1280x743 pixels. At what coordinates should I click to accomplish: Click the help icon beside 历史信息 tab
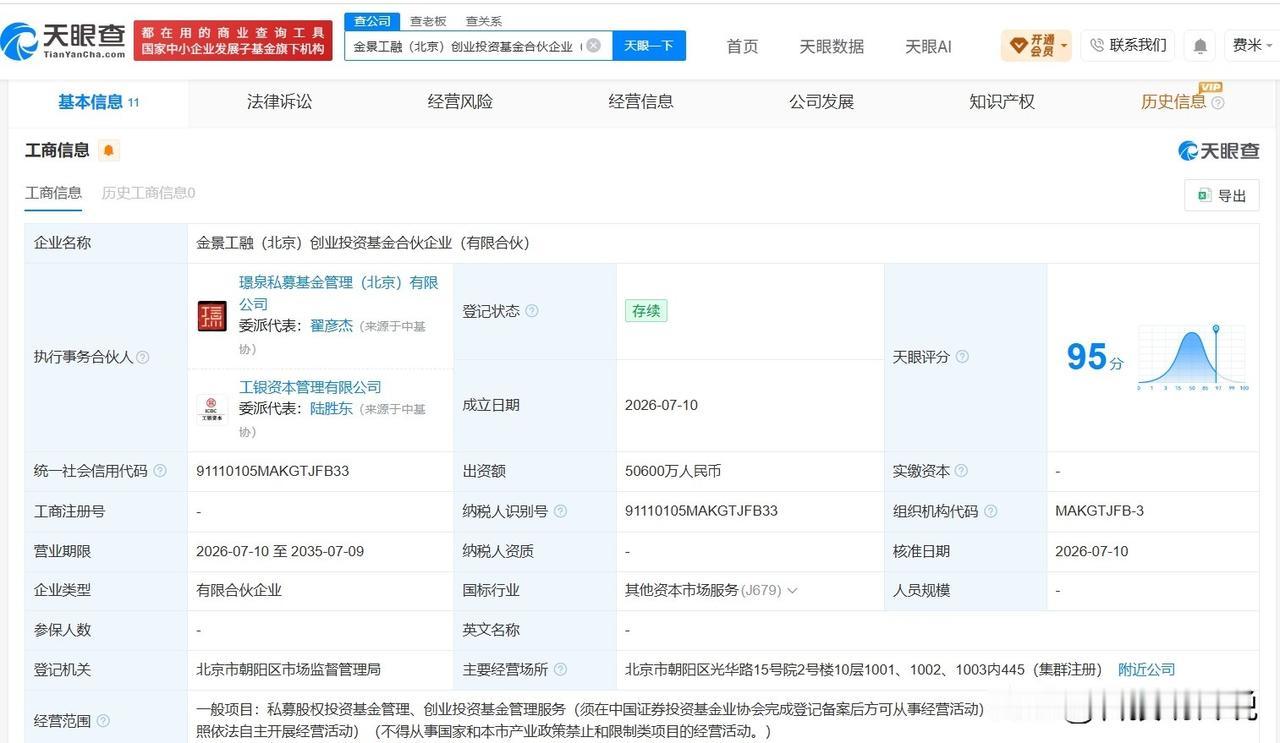1217,103
